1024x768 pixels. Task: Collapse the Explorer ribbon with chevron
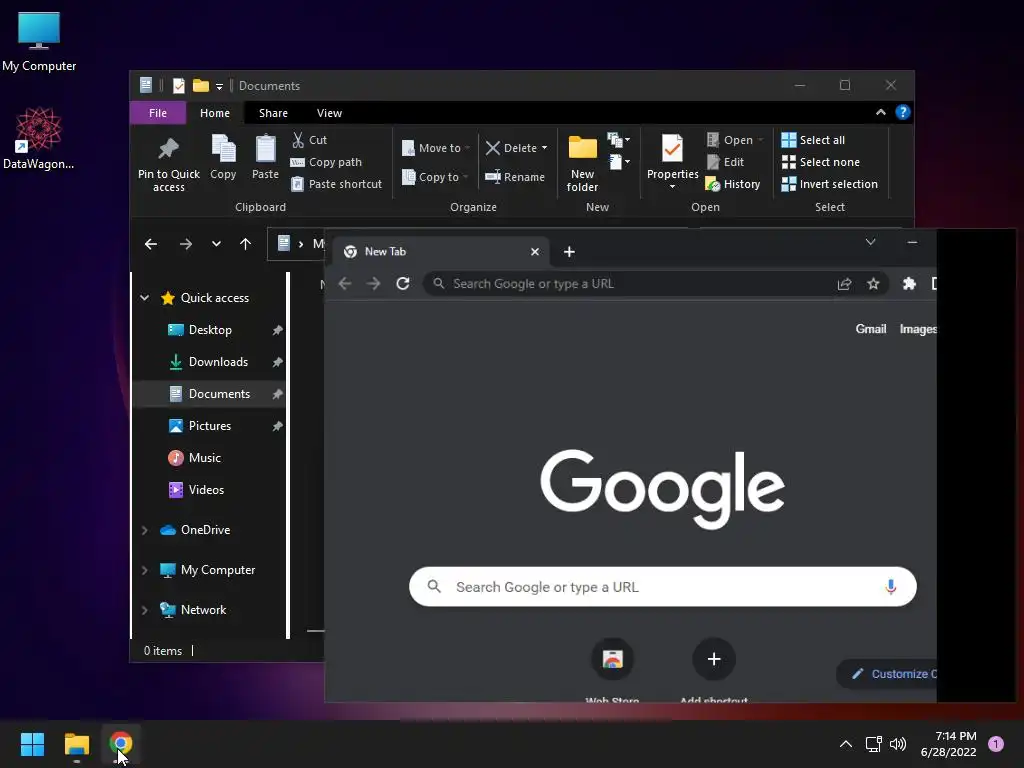tap(881, 112)
